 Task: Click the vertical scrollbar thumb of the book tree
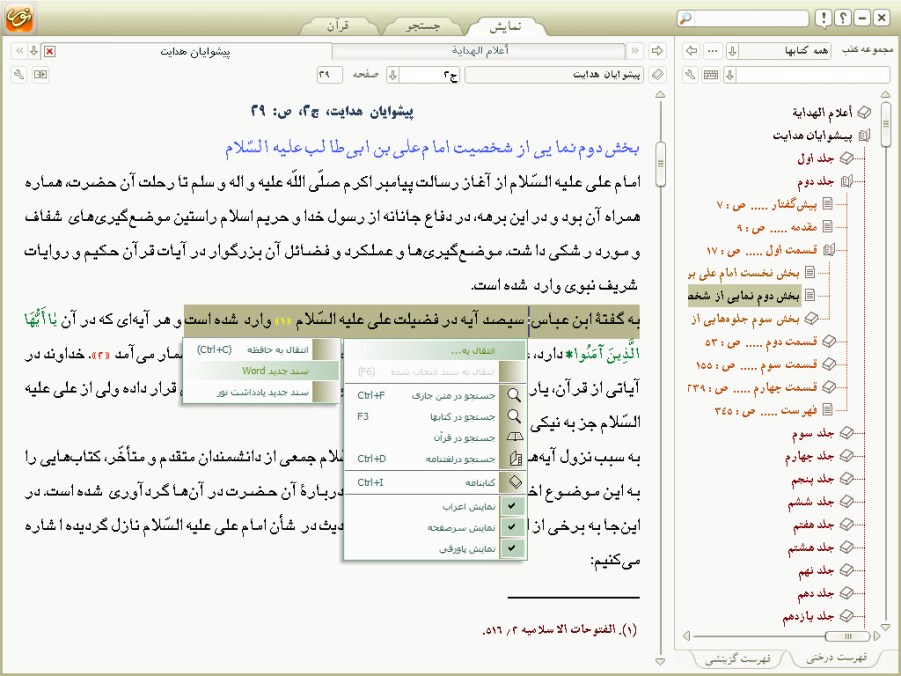click(x=886, y=124)
